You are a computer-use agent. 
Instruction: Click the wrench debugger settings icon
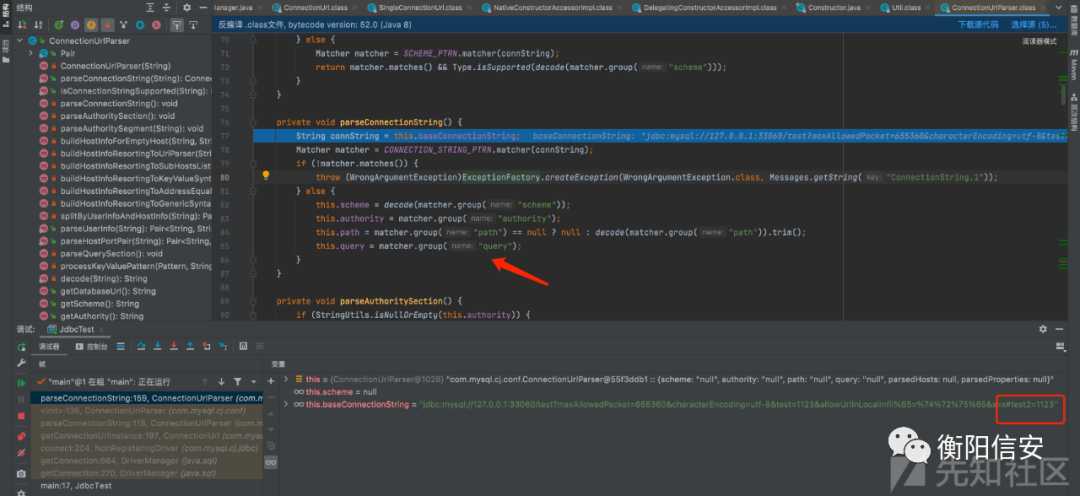(21, 363)
